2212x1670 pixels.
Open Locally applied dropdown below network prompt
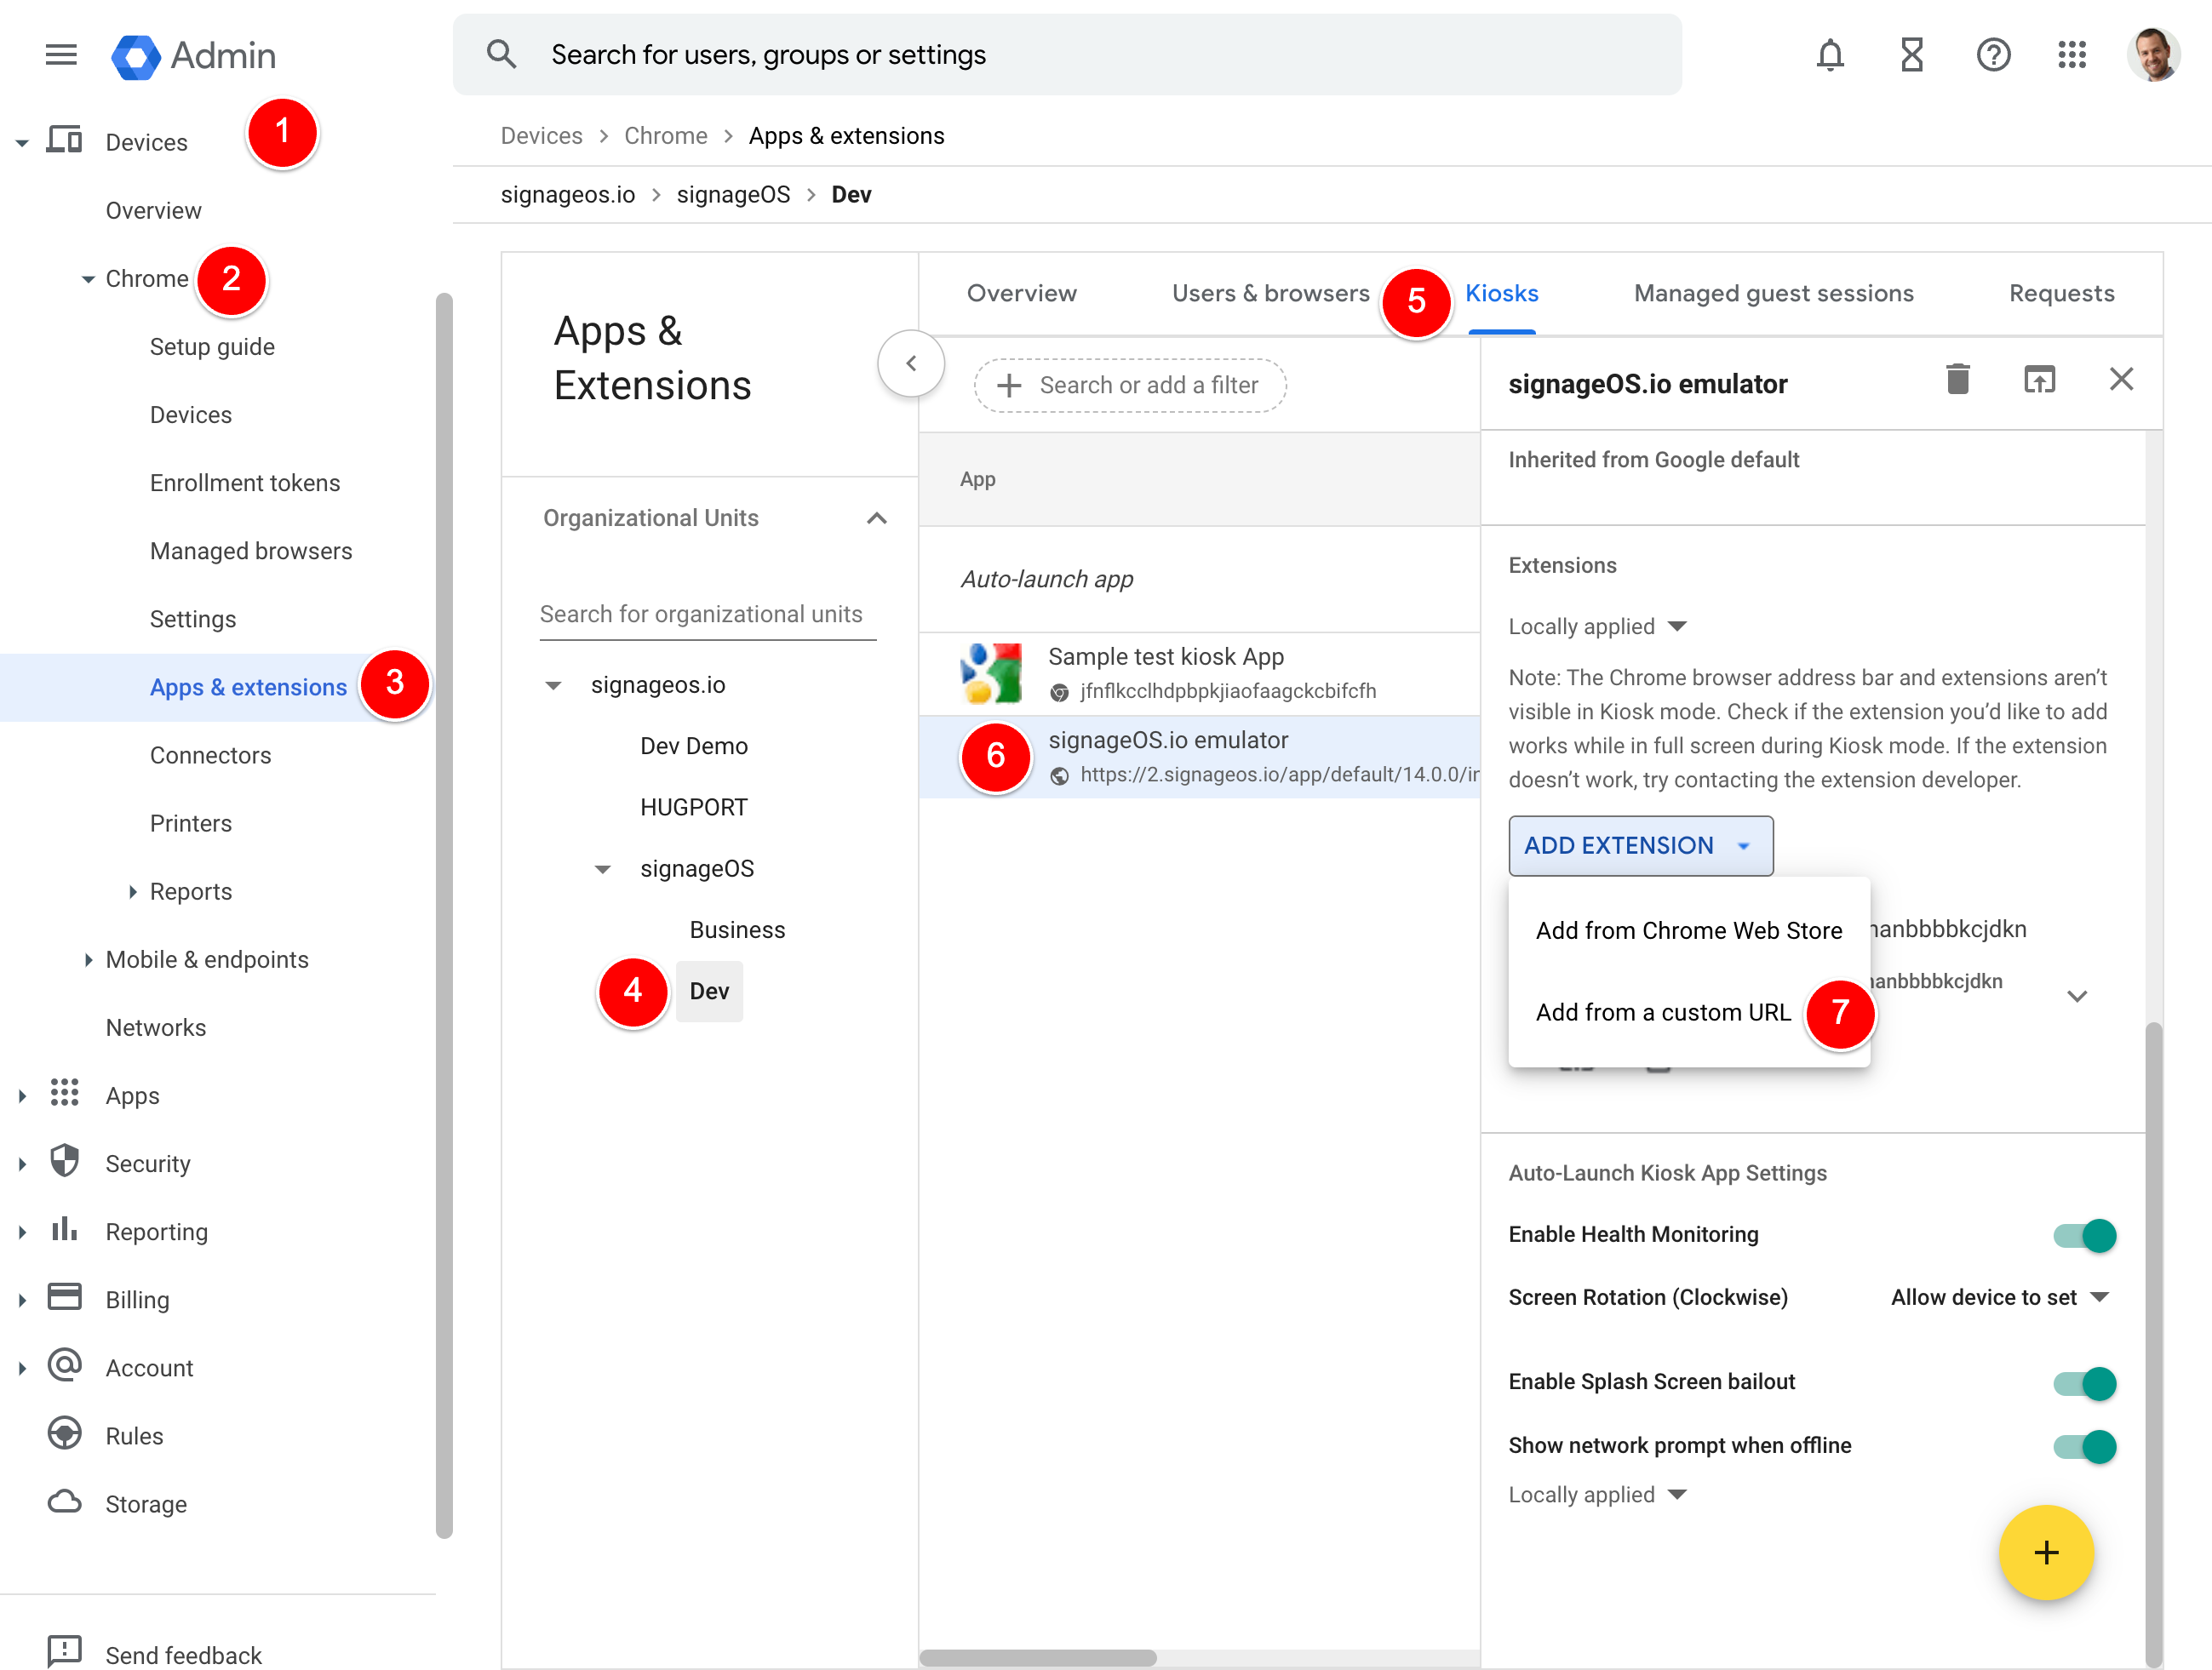(1597, 1495)
